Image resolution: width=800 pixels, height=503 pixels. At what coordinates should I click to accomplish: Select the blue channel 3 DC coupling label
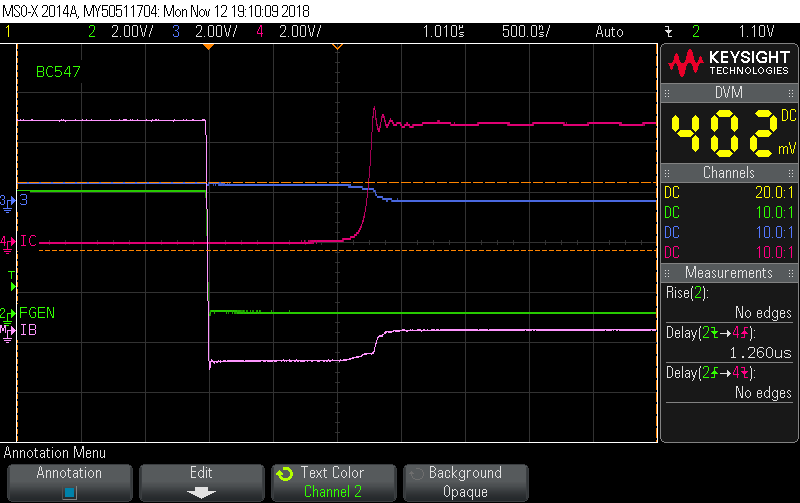[672, 233]
